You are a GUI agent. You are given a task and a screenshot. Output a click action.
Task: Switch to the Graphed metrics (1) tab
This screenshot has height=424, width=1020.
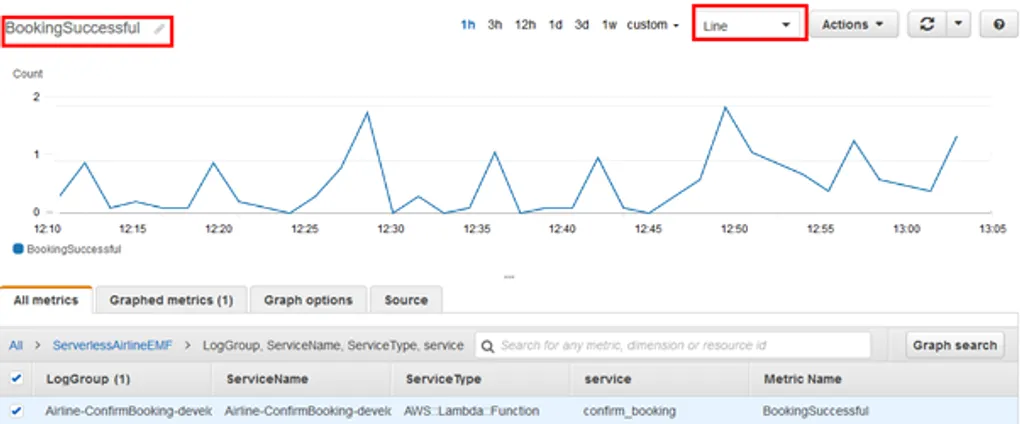tap(171, 300)
